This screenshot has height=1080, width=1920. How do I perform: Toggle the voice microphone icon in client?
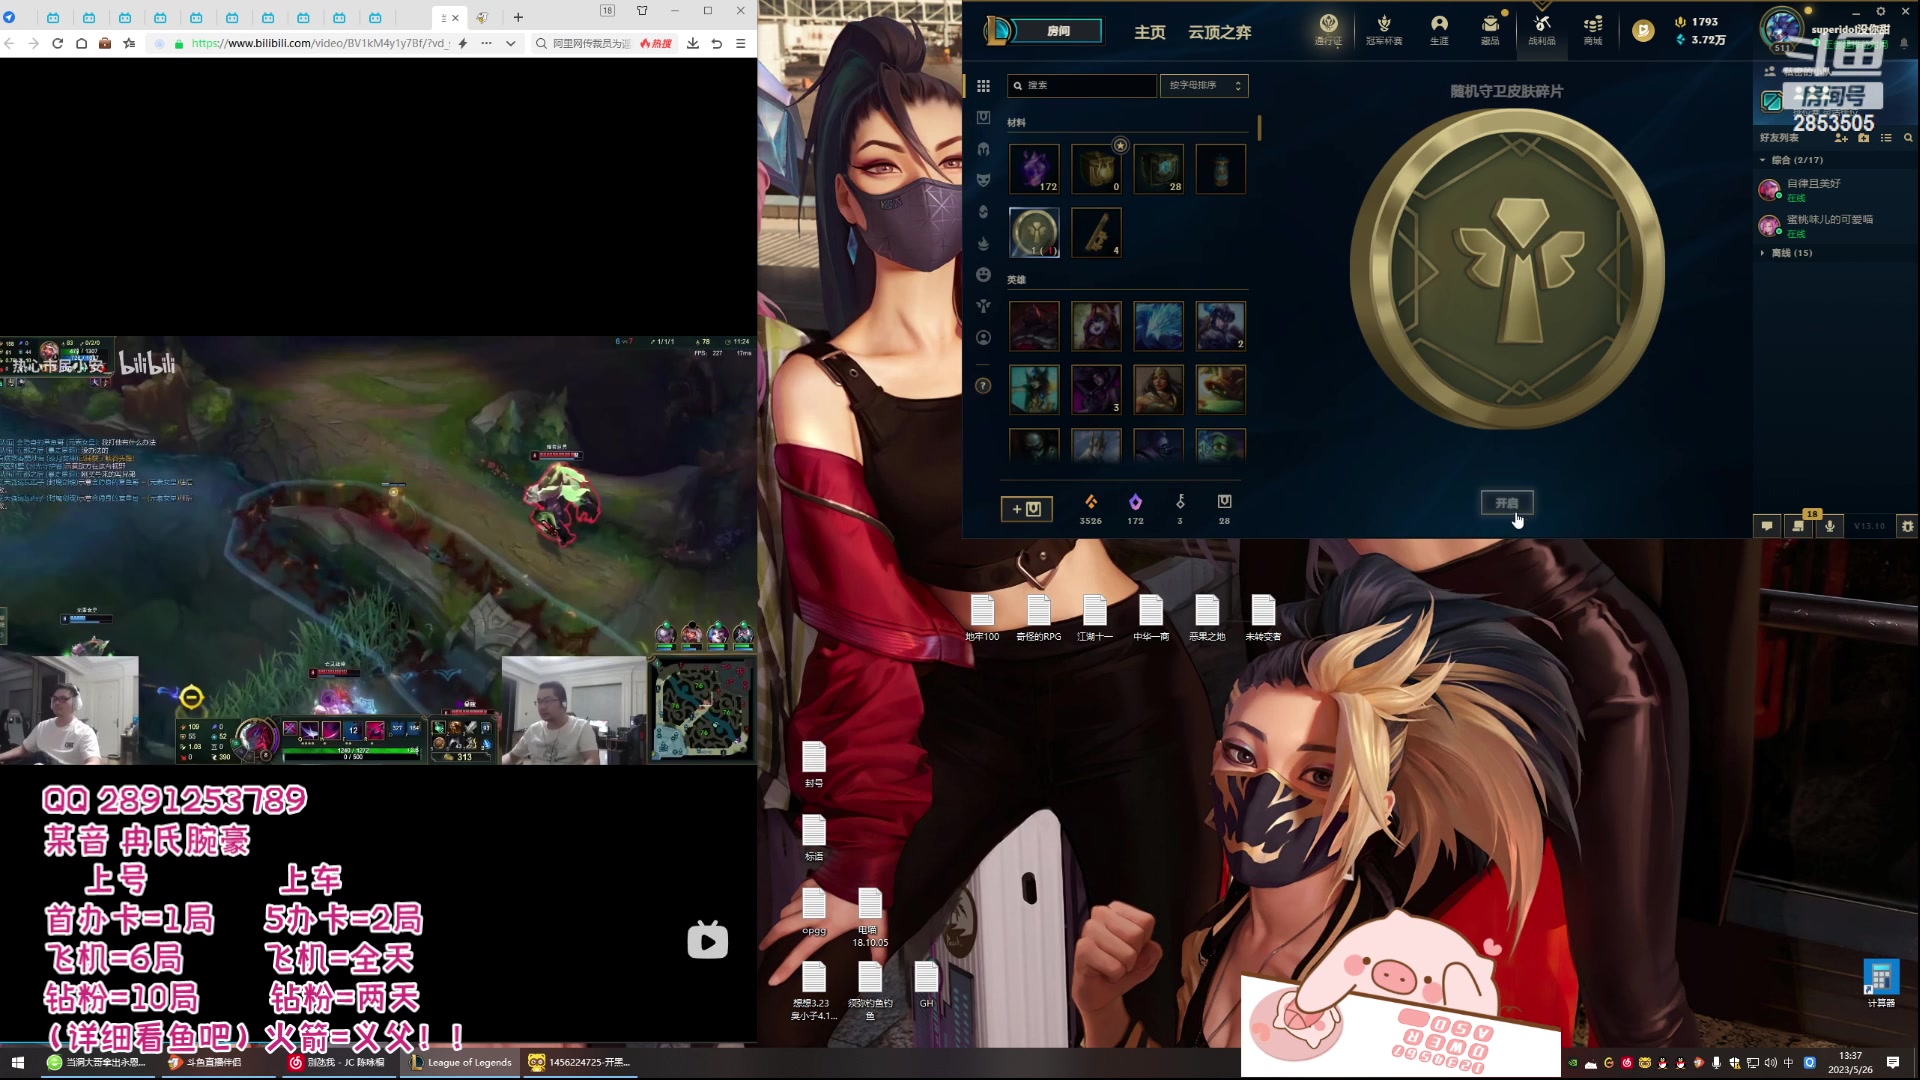coord(1830,526)
